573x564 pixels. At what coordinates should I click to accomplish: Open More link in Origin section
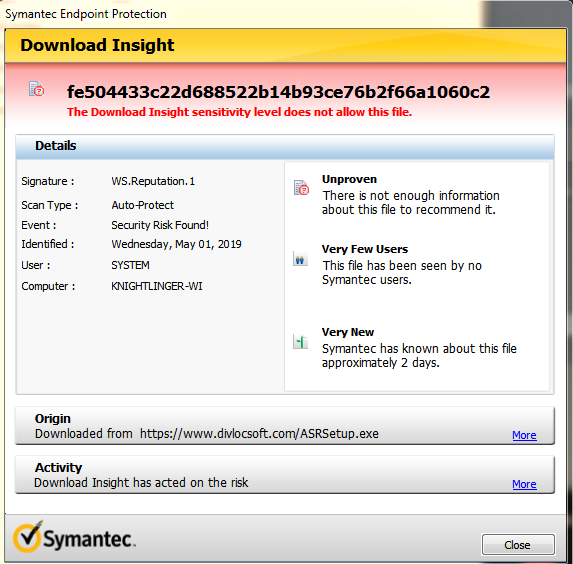[x=524, y=435]
